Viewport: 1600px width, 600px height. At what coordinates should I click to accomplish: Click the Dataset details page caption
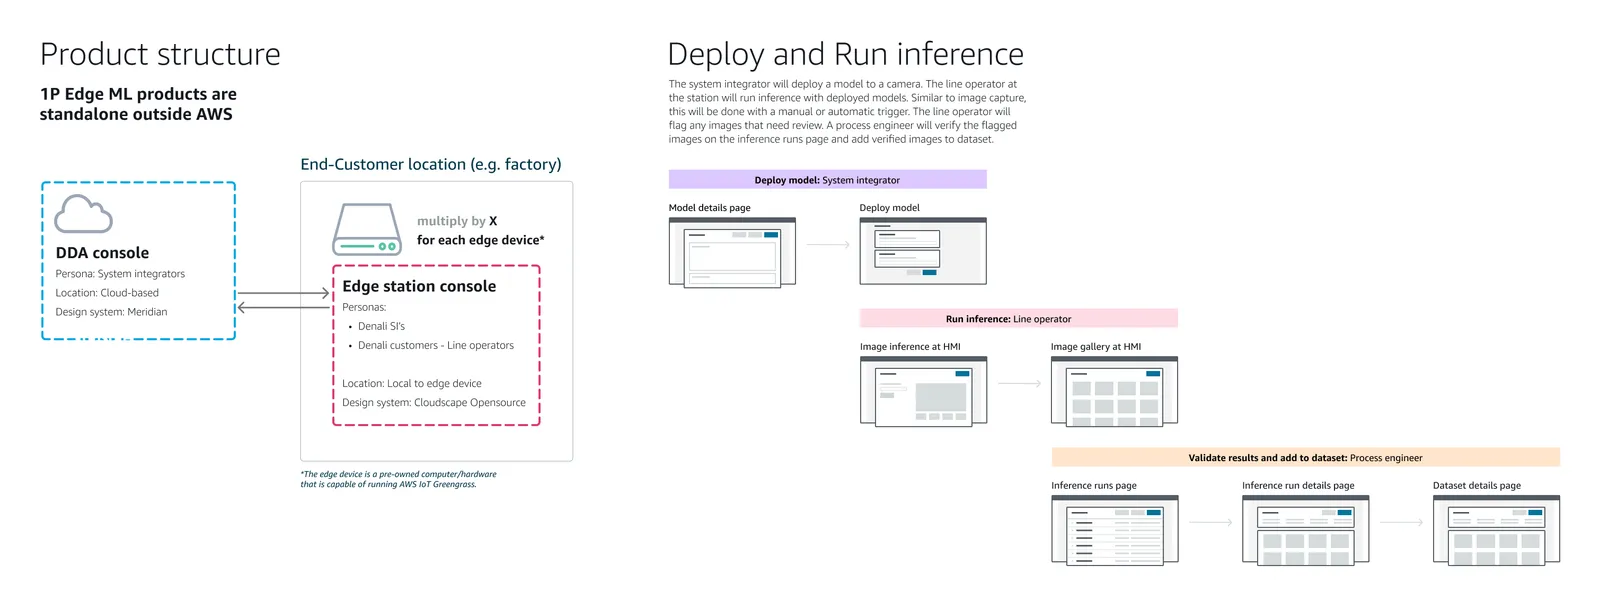point(1477,486)
